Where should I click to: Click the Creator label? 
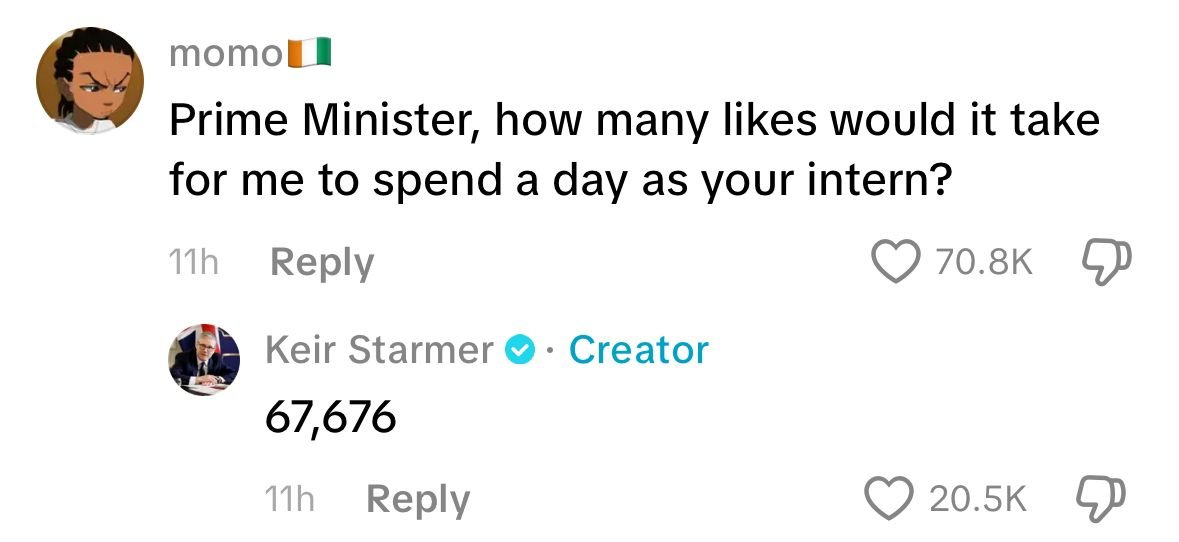click(x=638, y=350)
